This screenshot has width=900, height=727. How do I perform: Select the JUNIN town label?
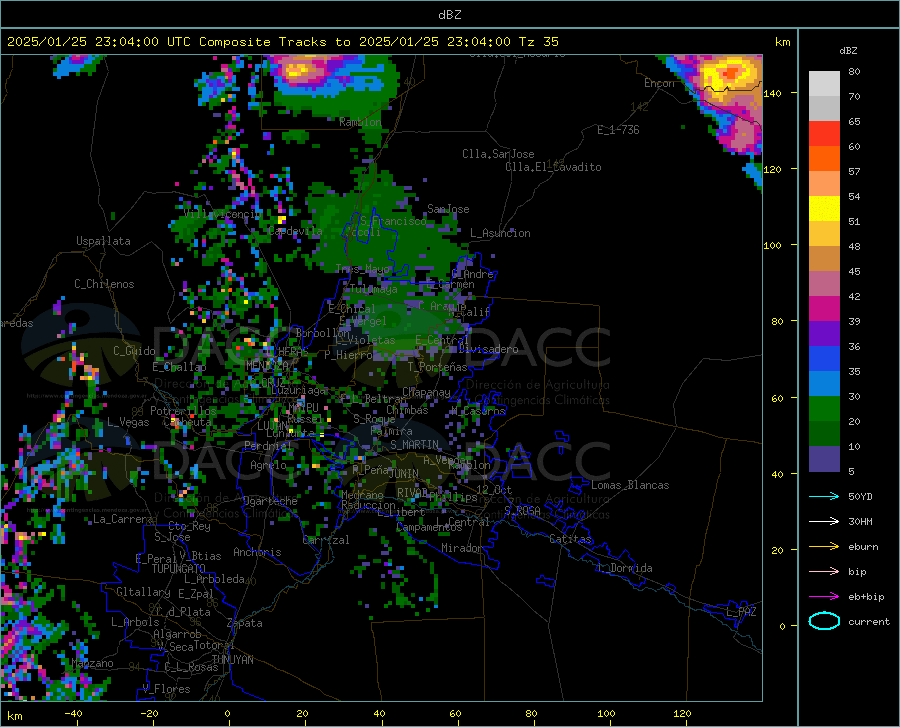(404, 474)
